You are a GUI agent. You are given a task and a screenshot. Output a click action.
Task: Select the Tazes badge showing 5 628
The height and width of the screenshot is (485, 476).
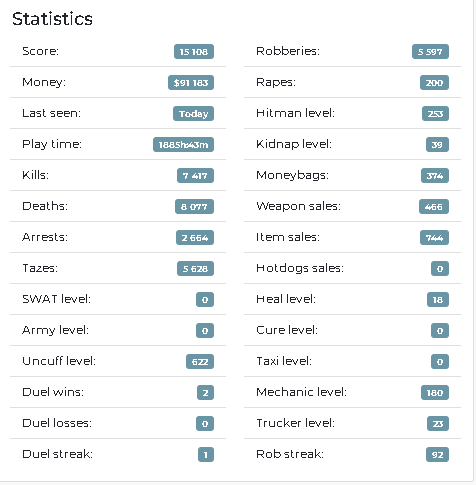(x=195, y=269)
